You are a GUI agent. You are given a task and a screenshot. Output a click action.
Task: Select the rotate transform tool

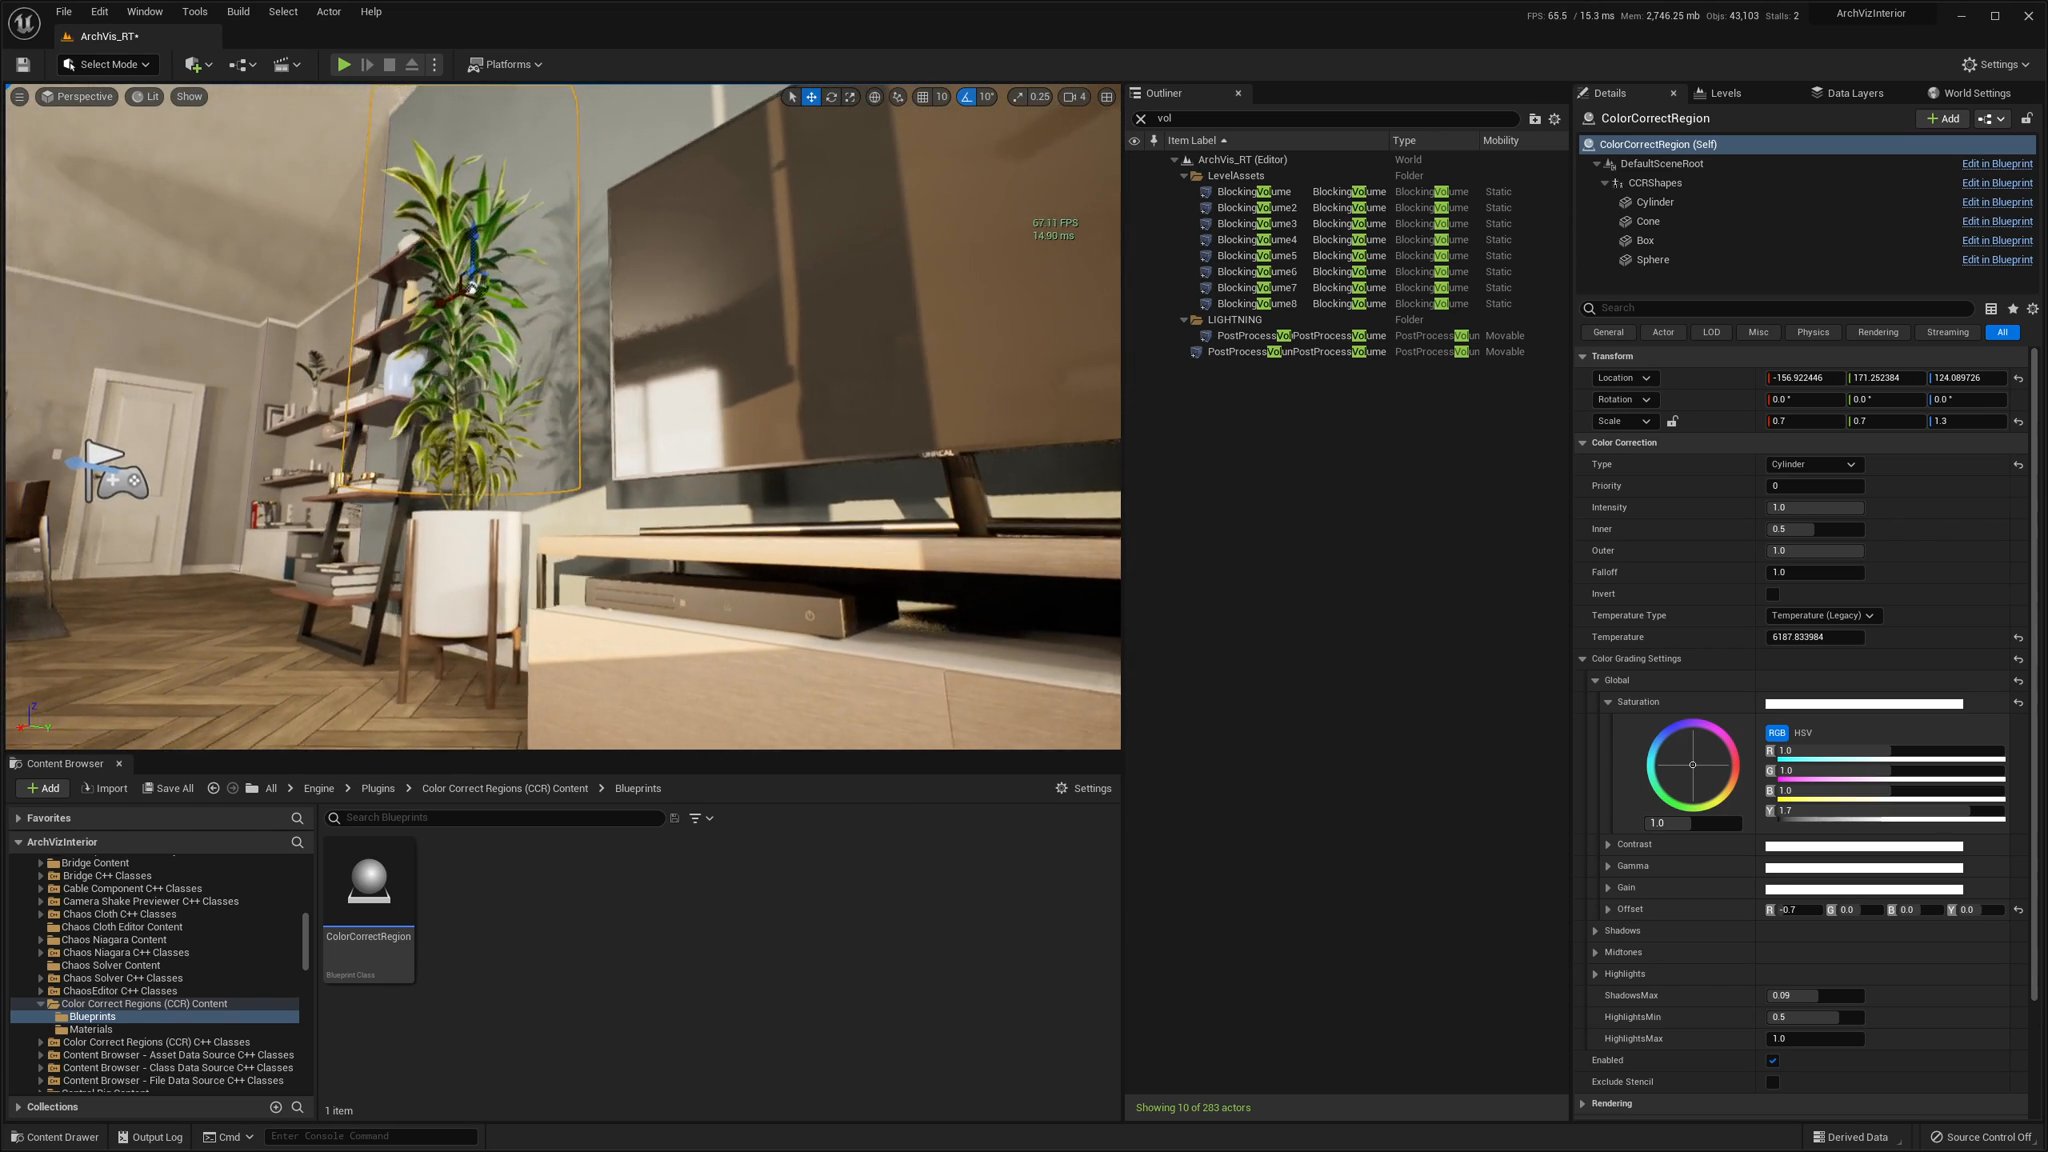(831, 97)
